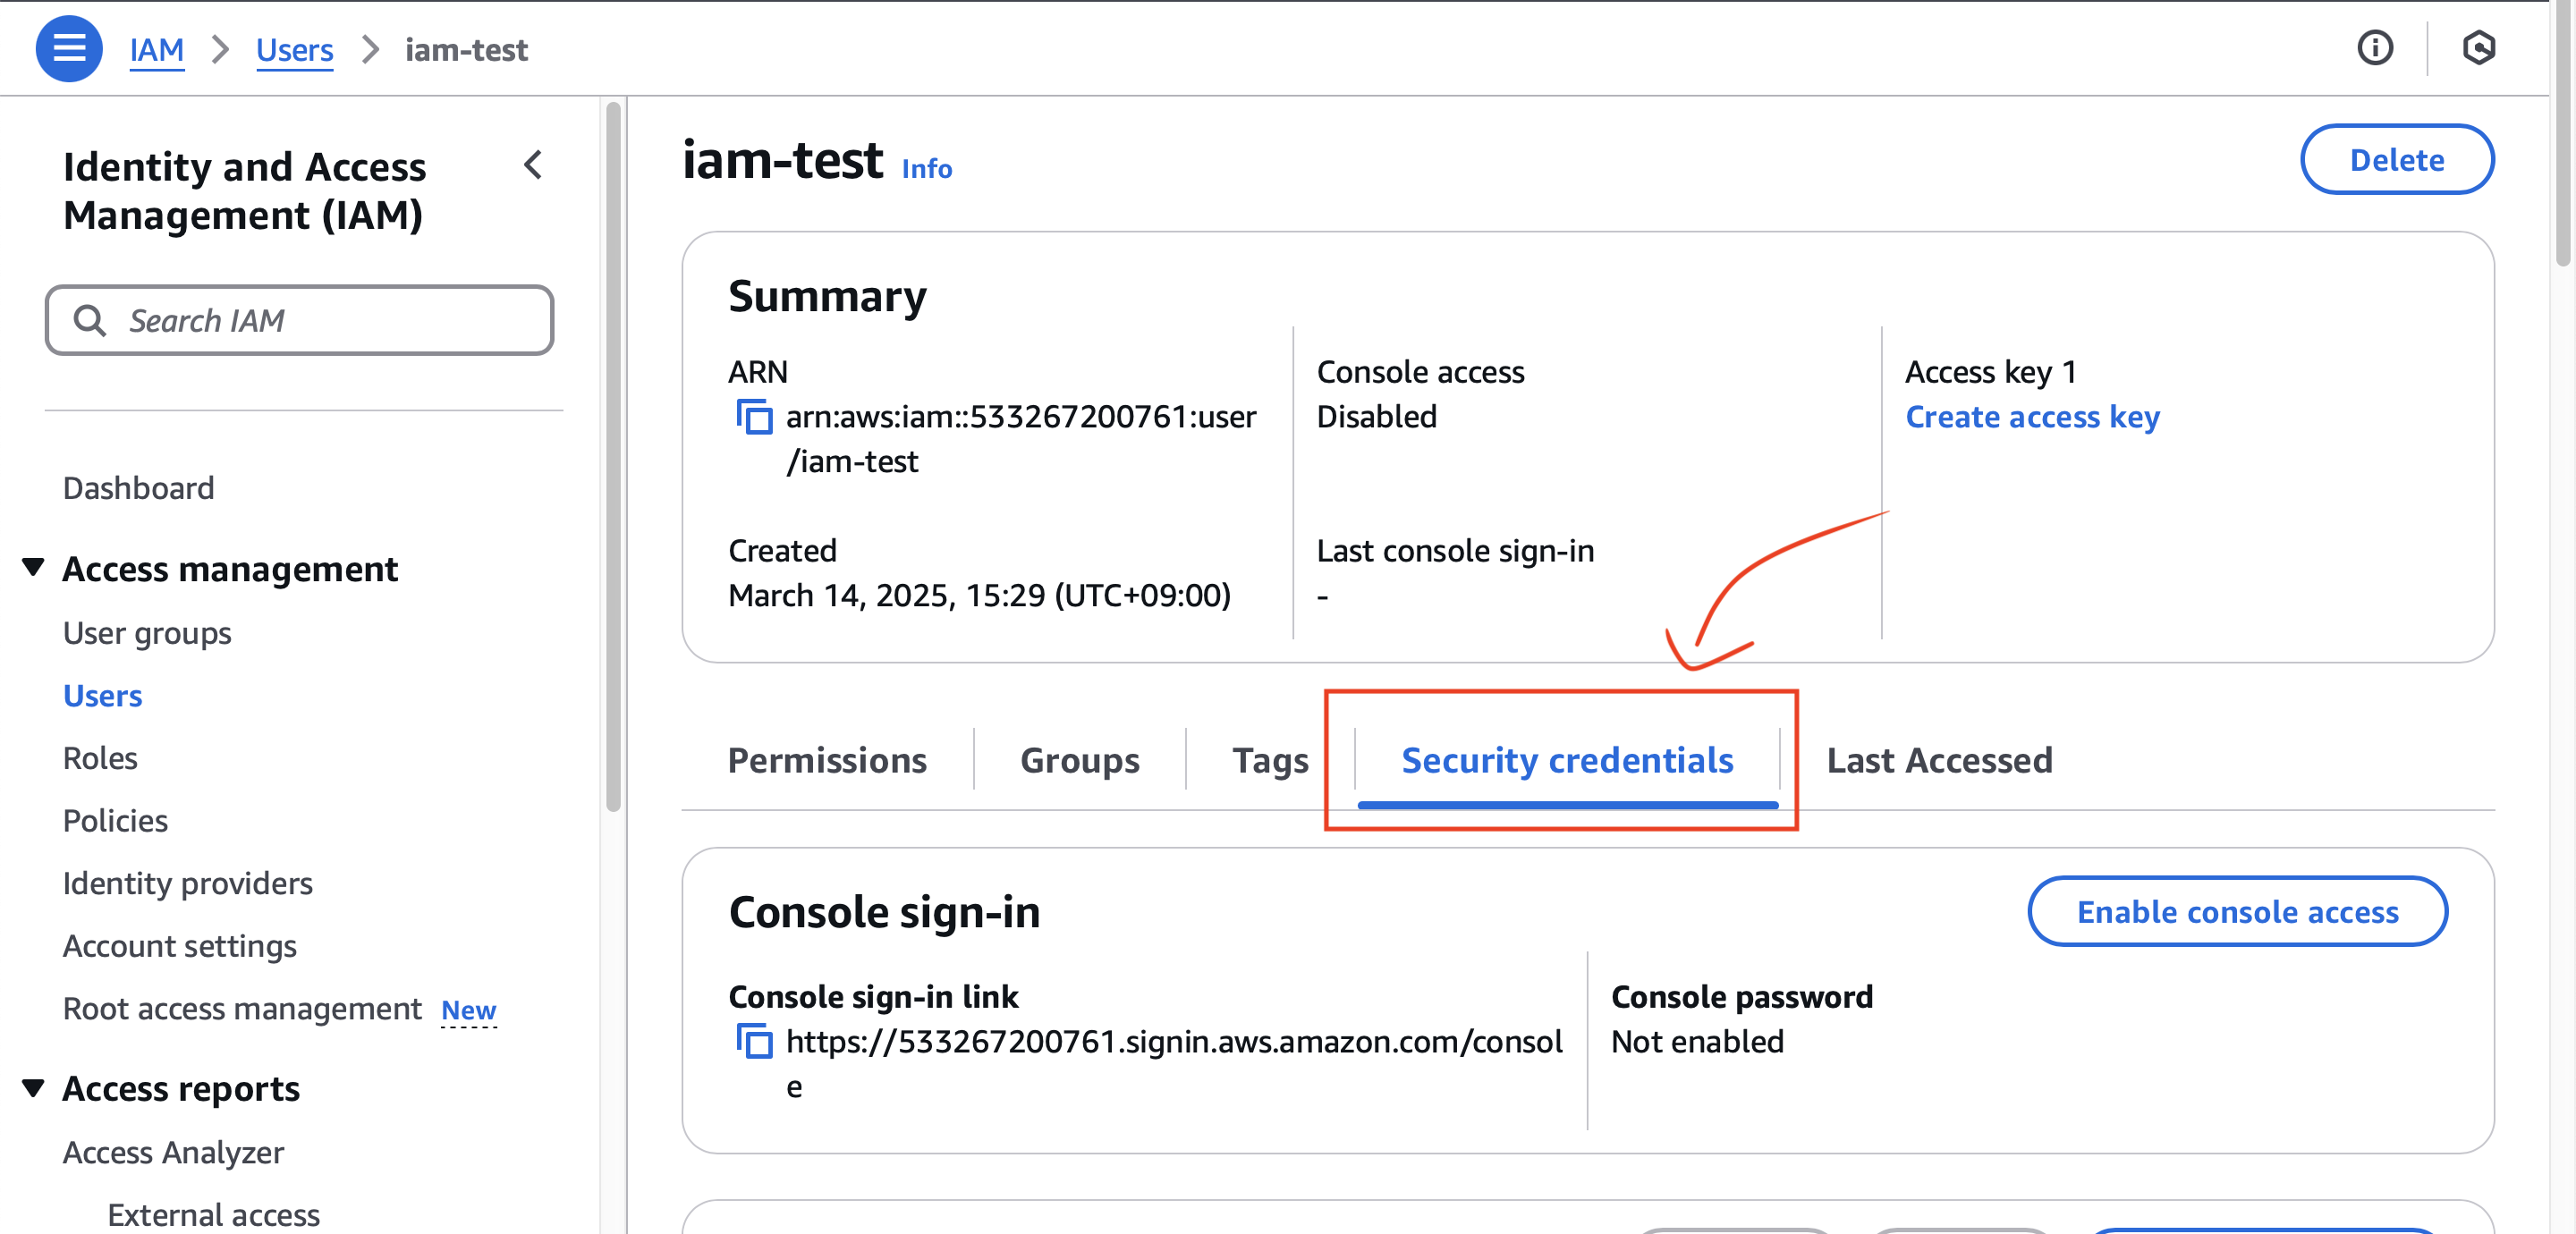The width and height of the screenshot is (2576, 1234).
Task: Open Roles in the sidebar
Action: click(100, 758)
